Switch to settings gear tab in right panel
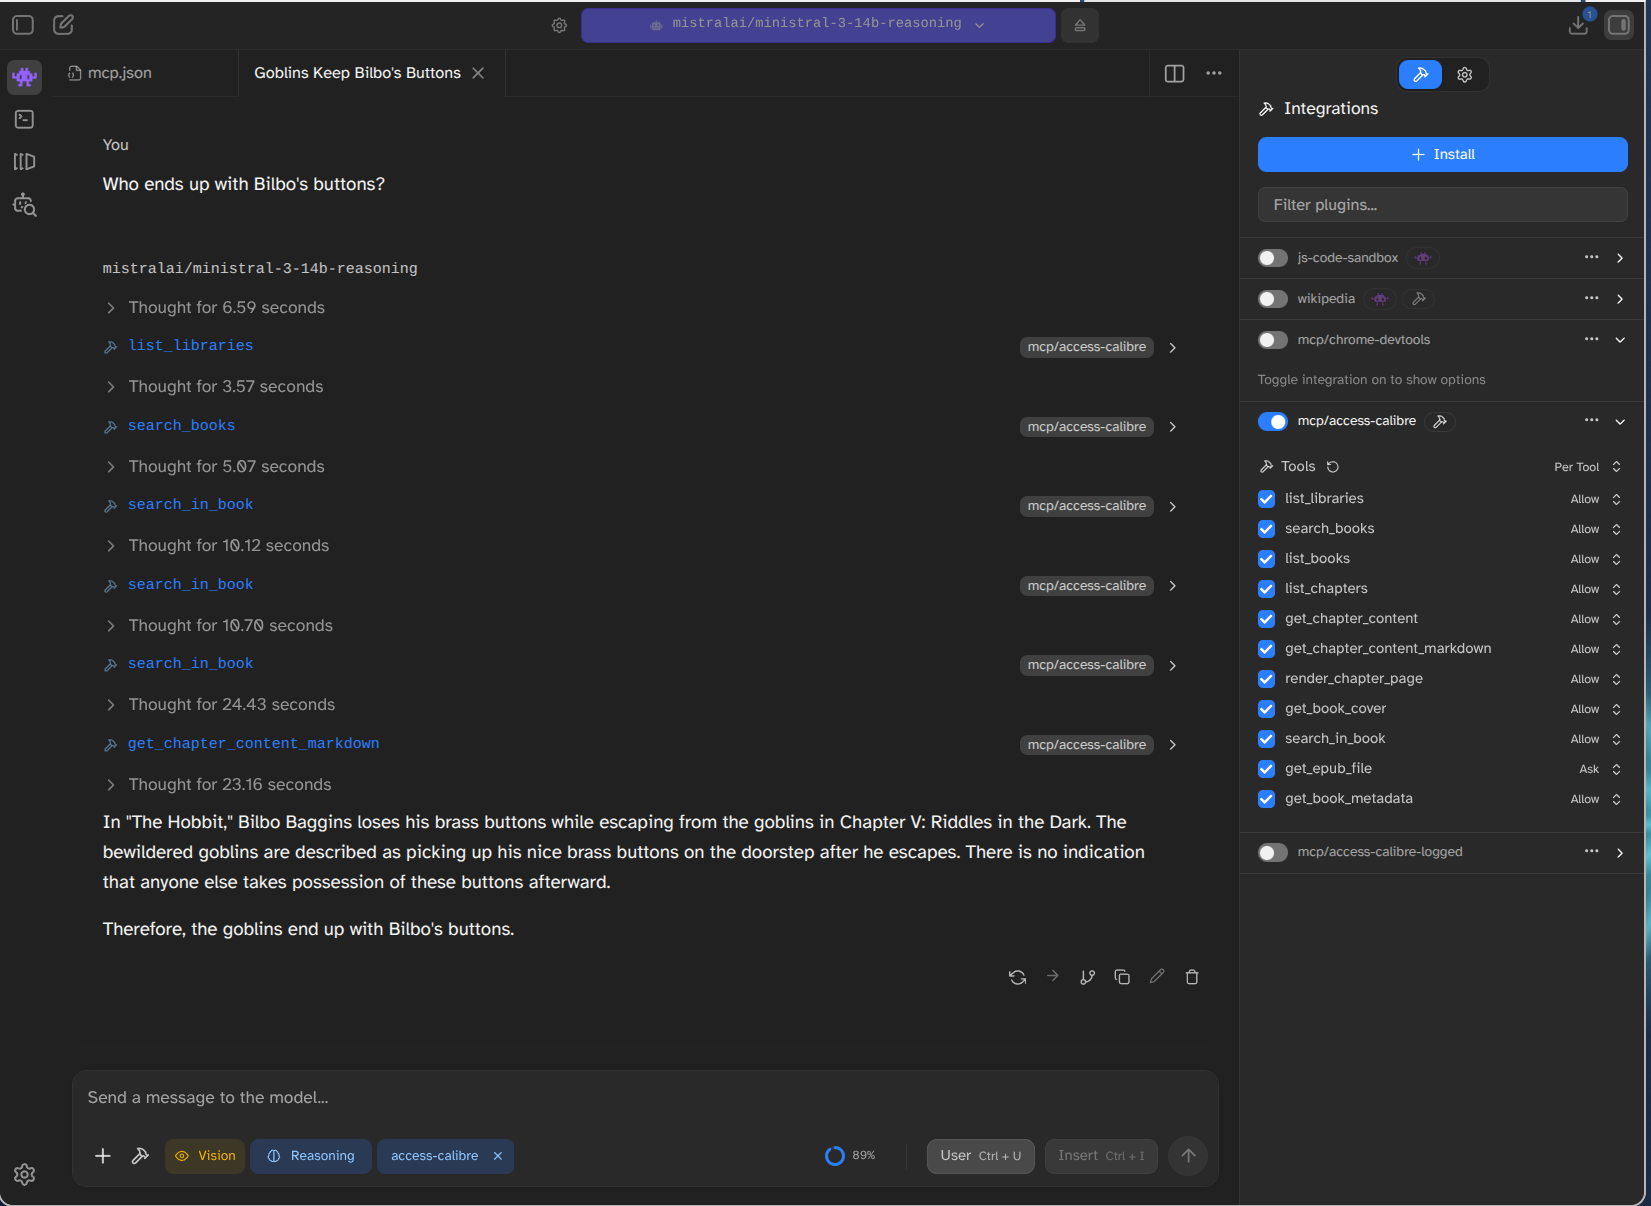Image resolution: width=1651 pixels, height=1206 pixels. click(1465, 75)
